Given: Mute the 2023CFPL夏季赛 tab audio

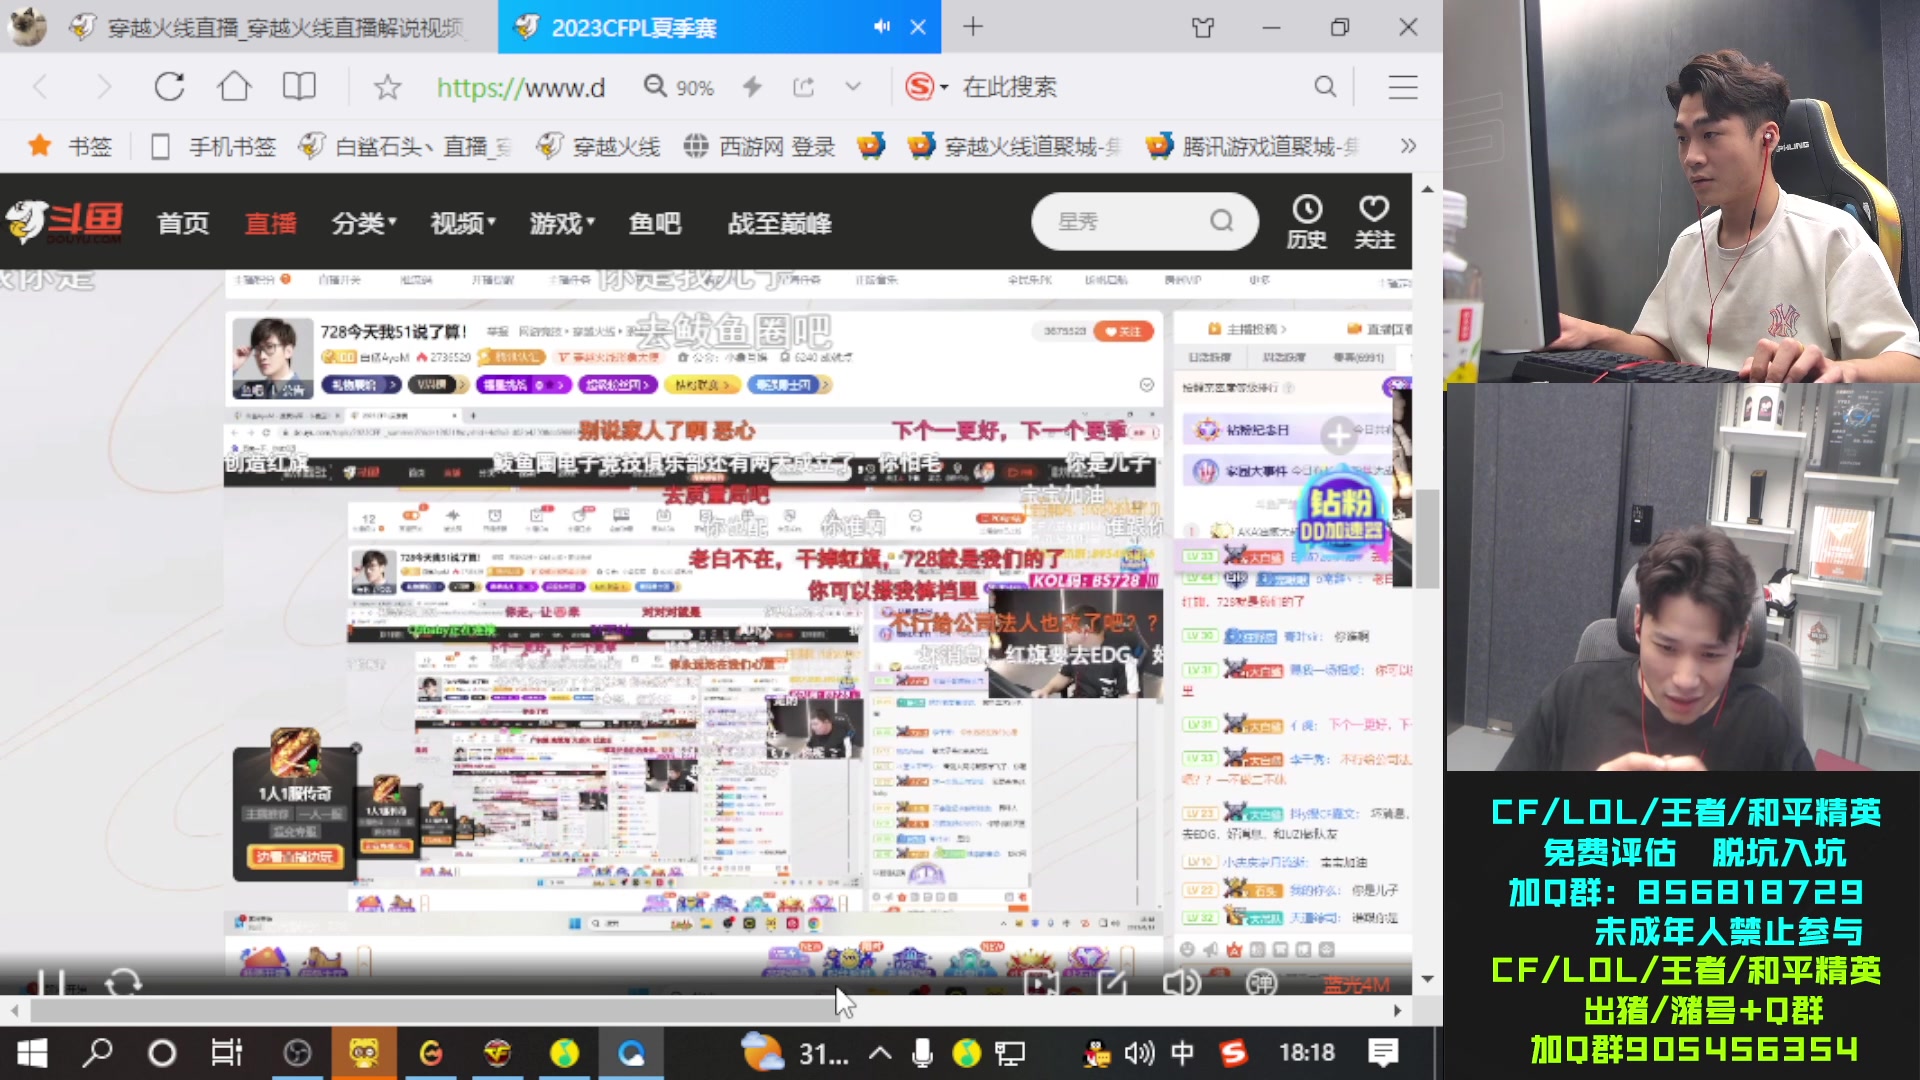Looking at the screenshot, I should (881, 27).
